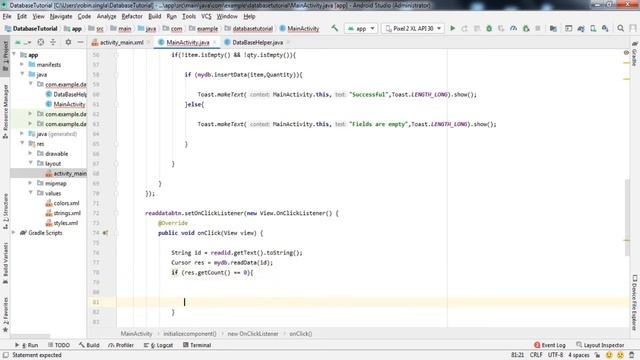Click the Search Everywhere magnifier icon
Screen dimensions: 640x360
point(620,28)
